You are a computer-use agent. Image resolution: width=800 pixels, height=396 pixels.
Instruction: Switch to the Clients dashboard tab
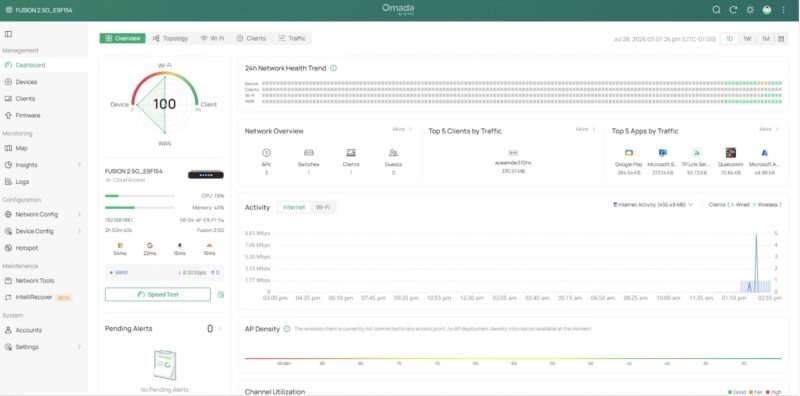(251, 38)
